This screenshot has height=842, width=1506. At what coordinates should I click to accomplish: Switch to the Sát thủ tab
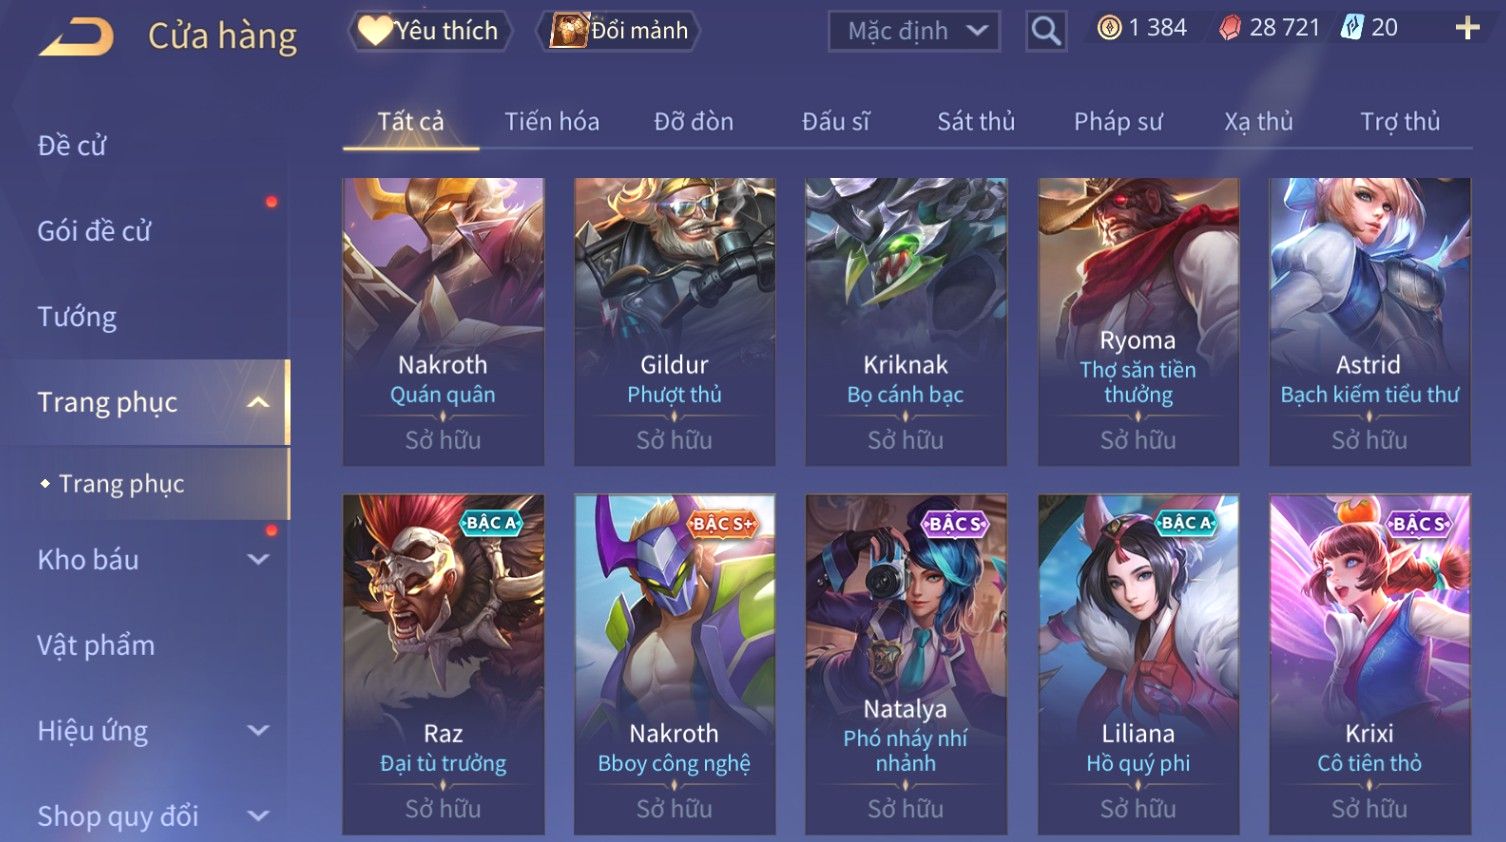976,122
